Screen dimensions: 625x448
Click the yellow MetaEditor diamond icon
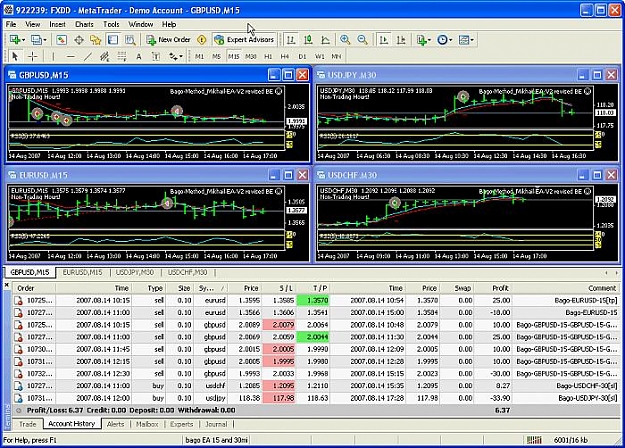[202, 39]
